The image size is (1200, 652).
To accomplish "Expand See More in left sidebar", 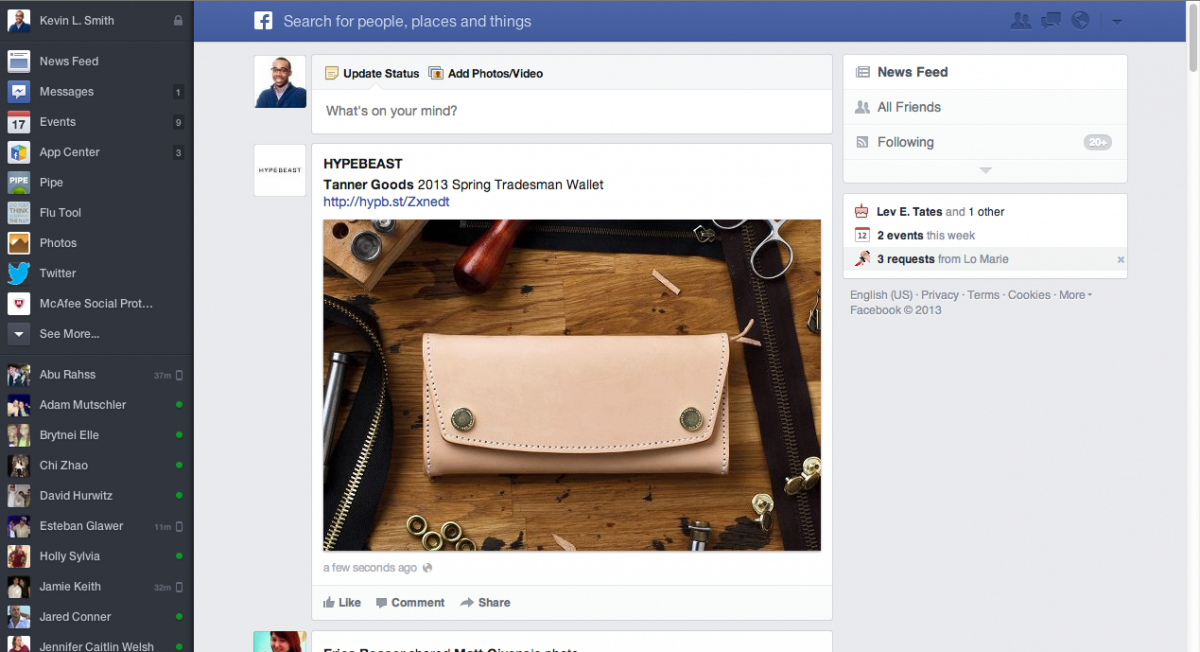I will pos(68,333).
